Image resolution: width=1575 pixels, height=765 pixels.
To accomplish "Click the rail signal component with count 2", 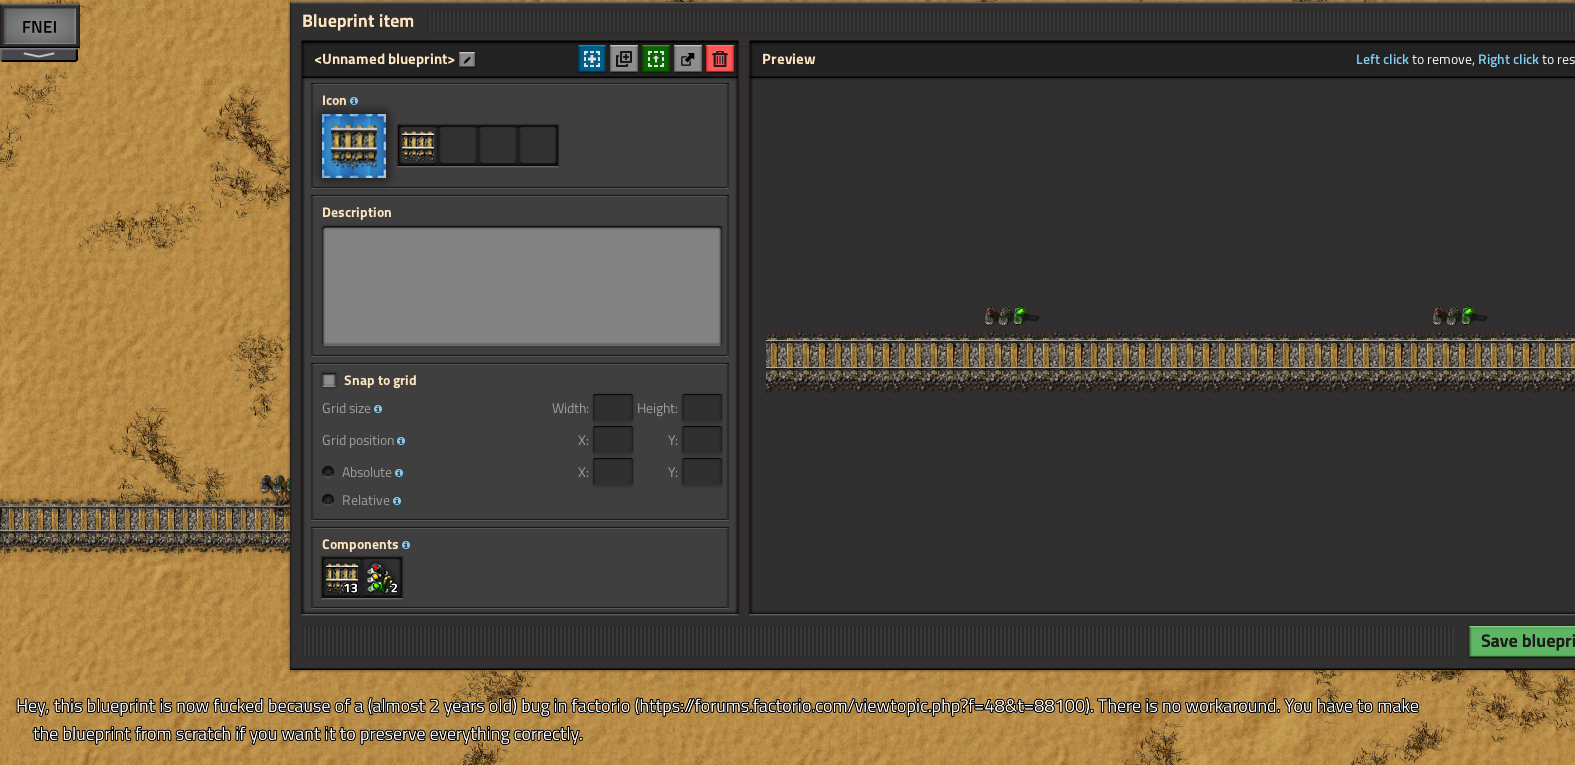I will (x=382, y=577).
